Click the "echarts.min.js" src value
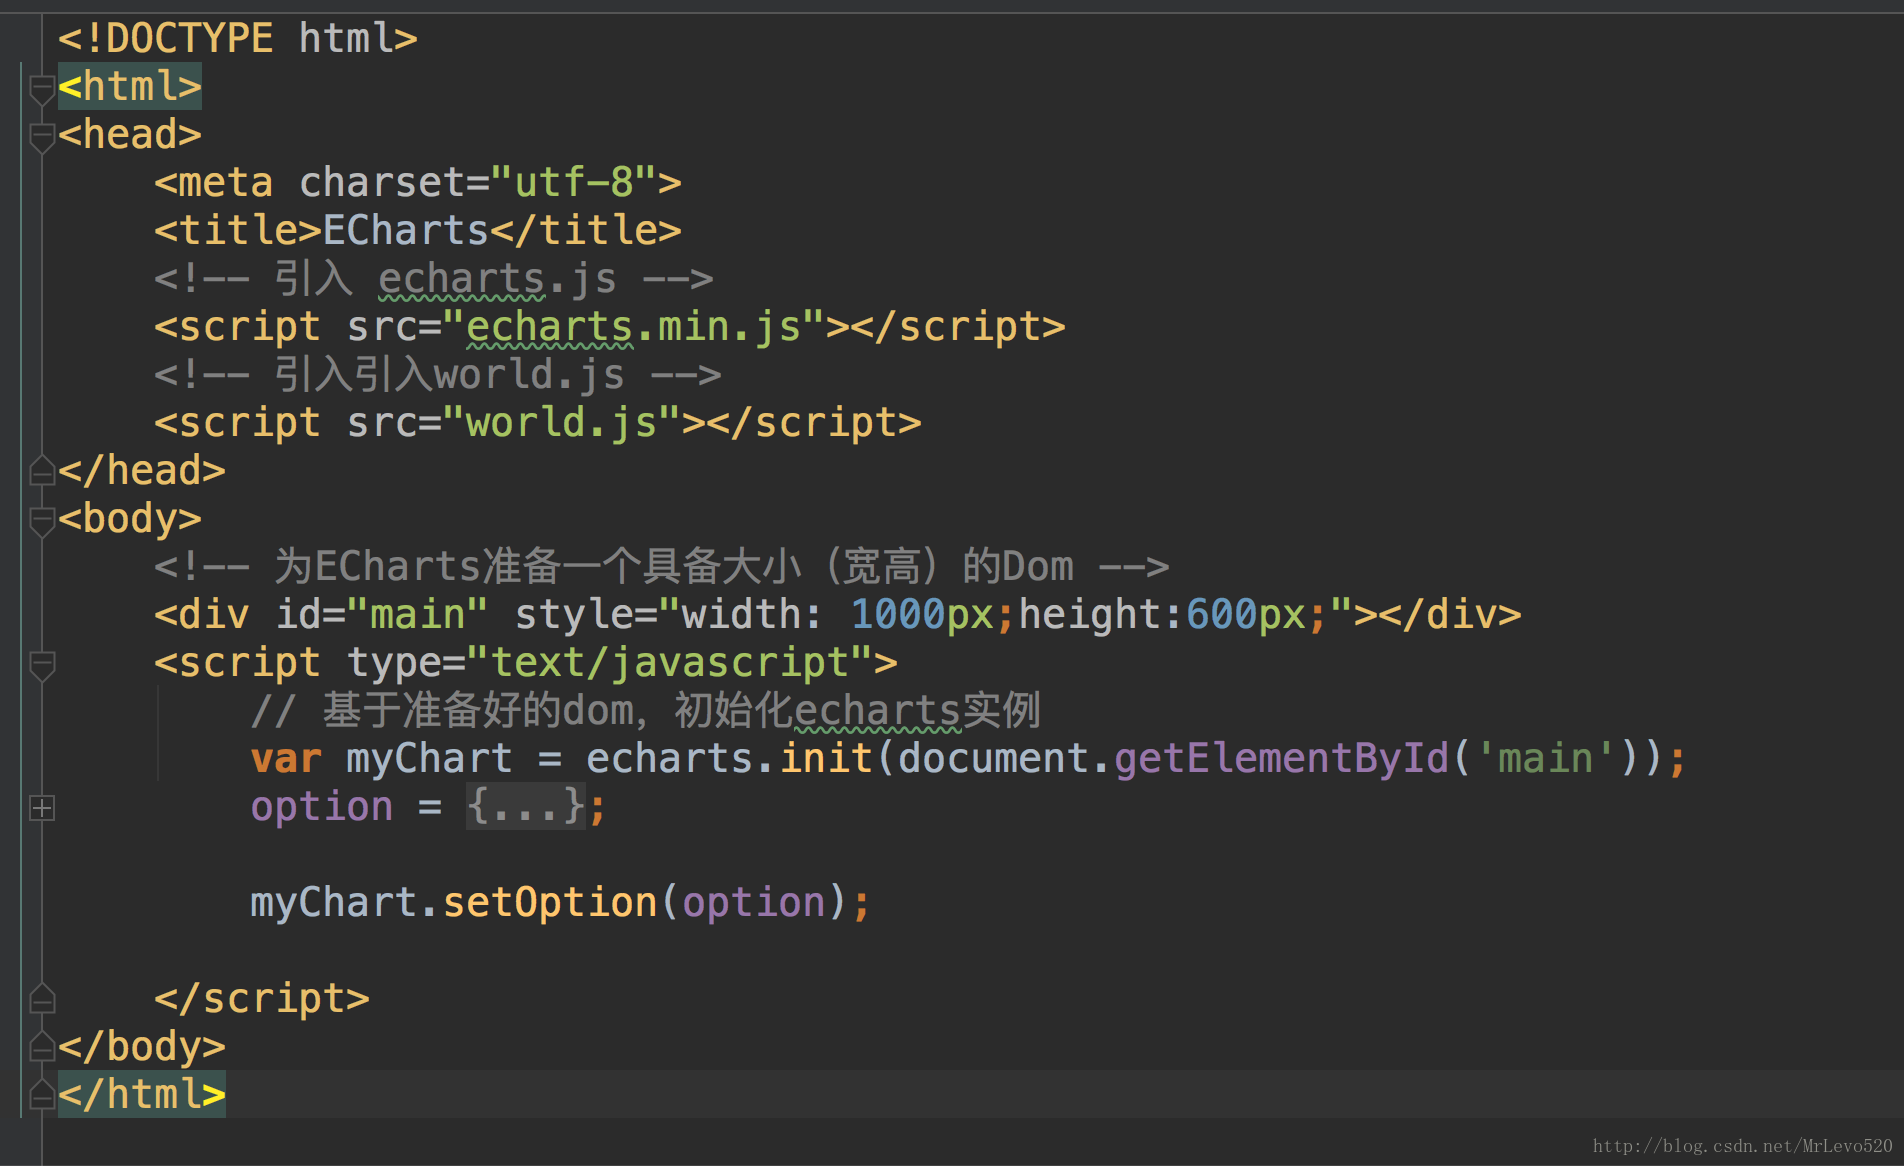The image size is (1904, 1166). [634, 326]
